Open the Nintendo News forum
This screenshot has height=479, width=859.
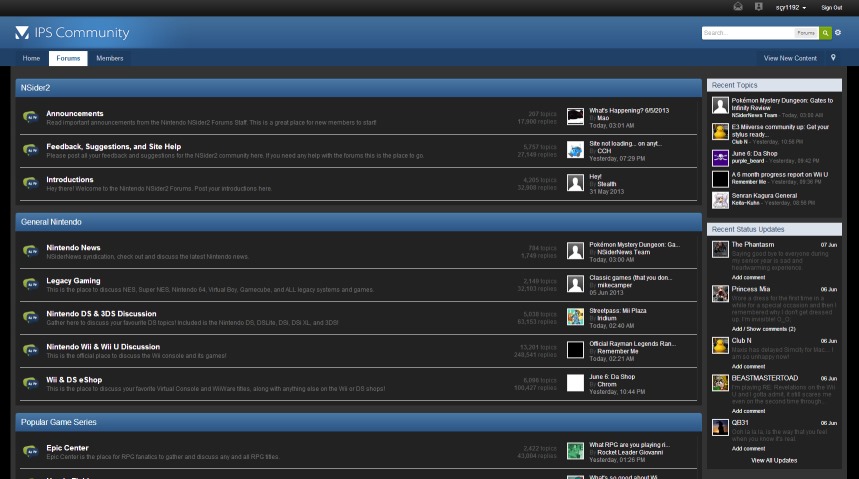tap(73, 248)
